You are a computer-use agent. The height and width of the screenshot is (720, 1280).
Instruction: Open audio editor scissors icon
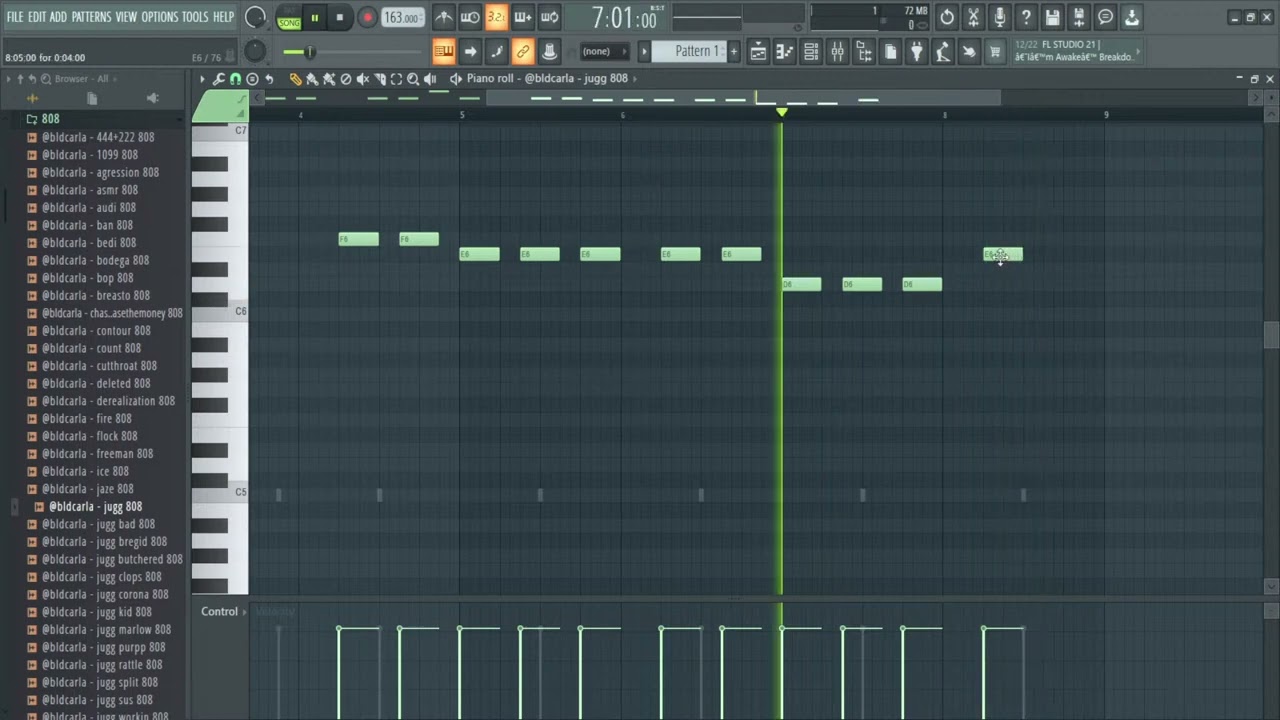(973, 17)
